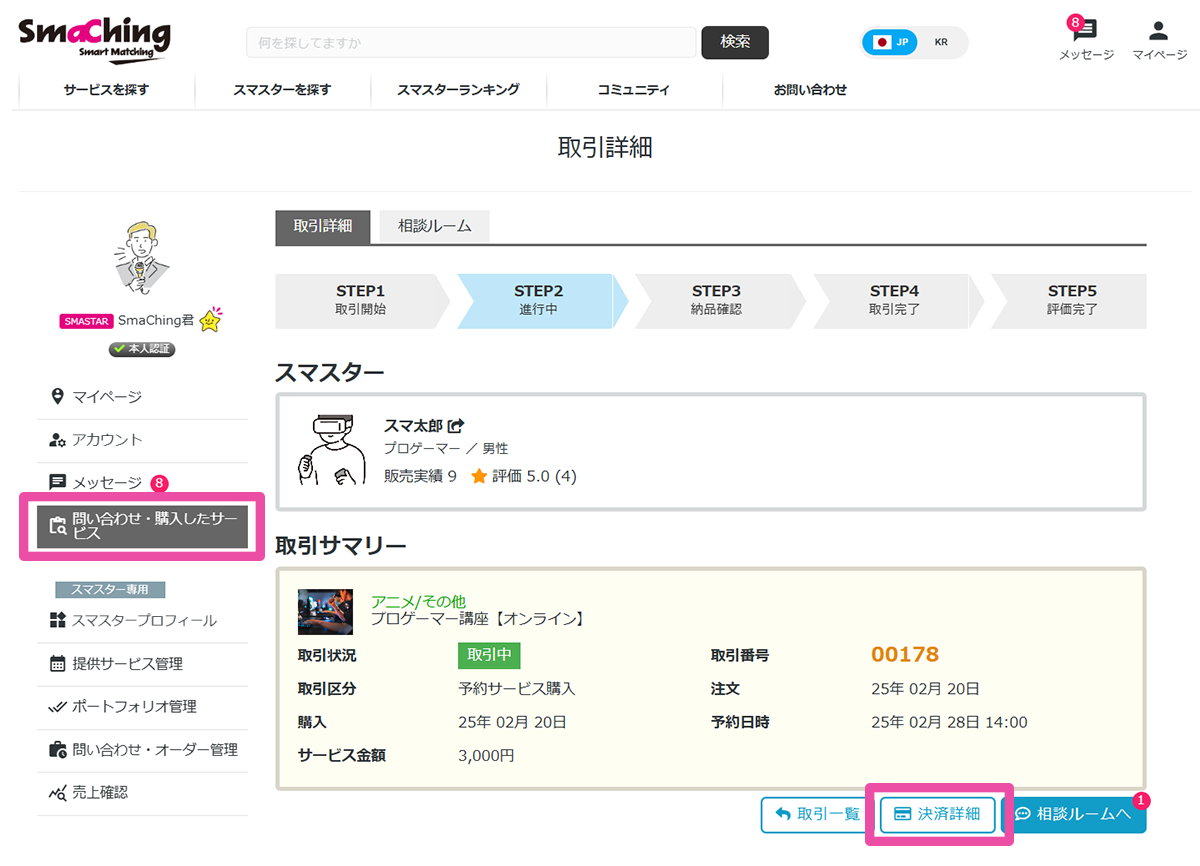Open My Page profile icon in header
Screen dimensions: 1200x866
(x=1158, y=32)
